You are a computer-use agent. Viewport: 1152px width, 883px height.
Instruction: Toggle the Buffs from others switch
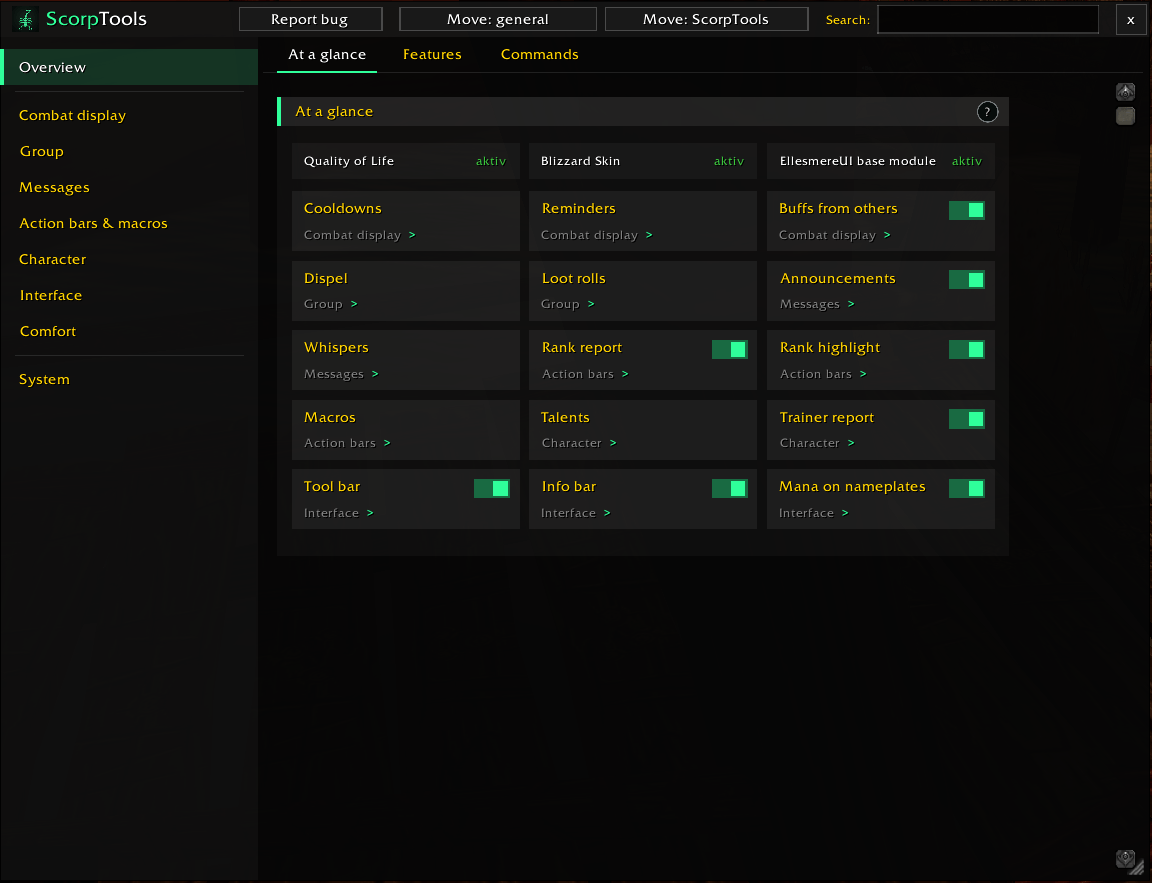(x=966, y=210)
